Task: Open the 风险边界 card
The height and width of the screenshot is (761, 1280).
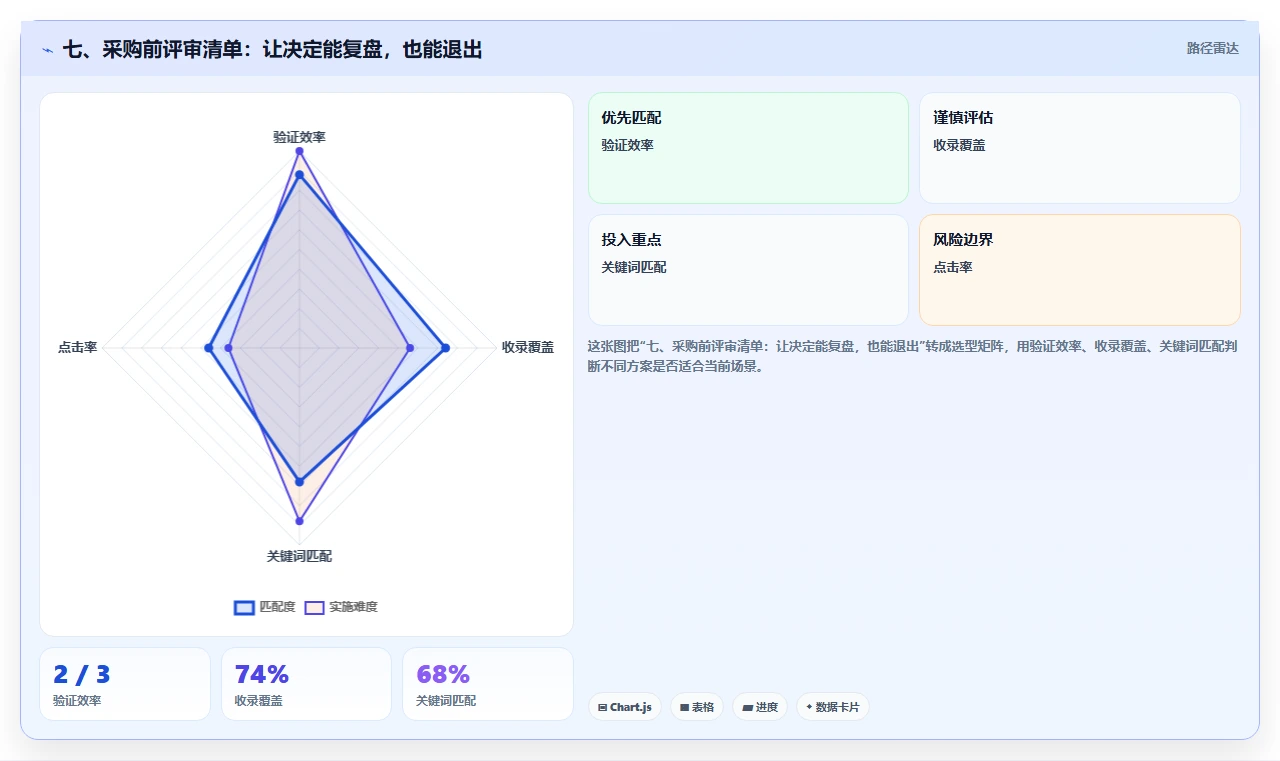Action: (x=1080, y=270)
